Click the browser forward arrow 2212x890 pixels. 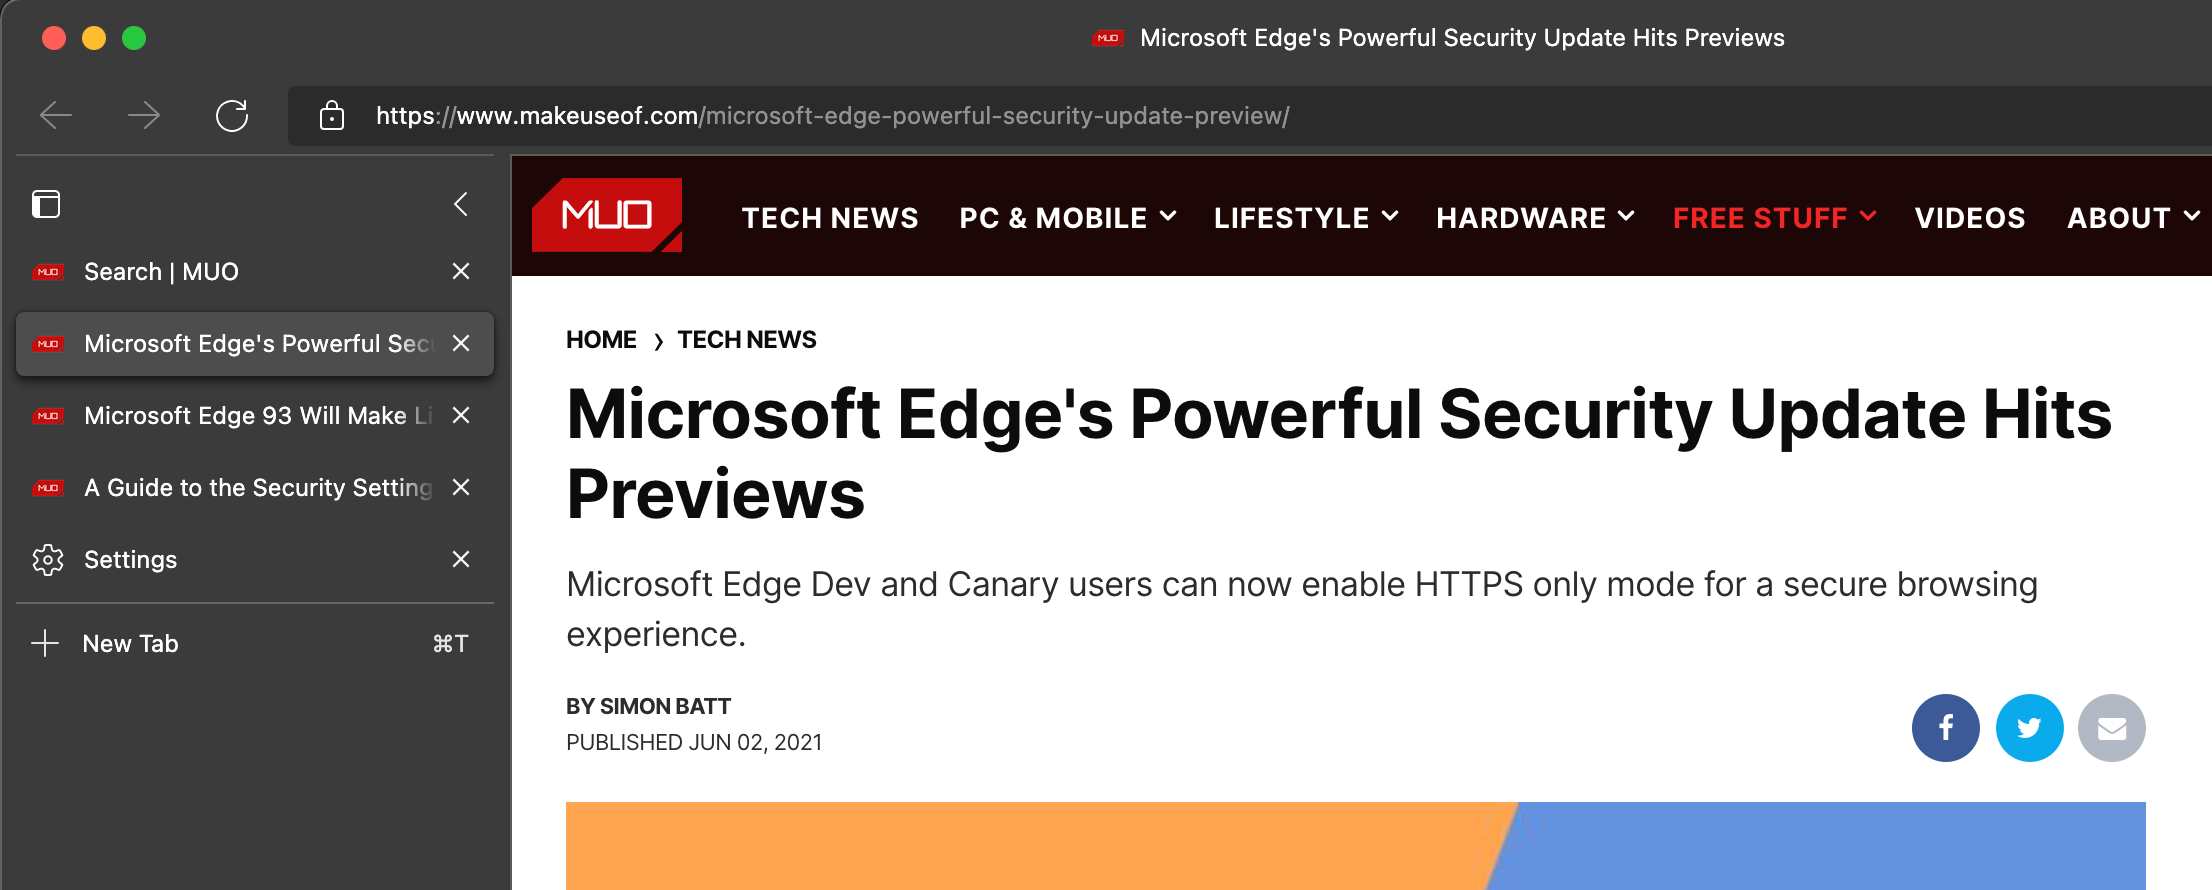click(x=144, y=116)
